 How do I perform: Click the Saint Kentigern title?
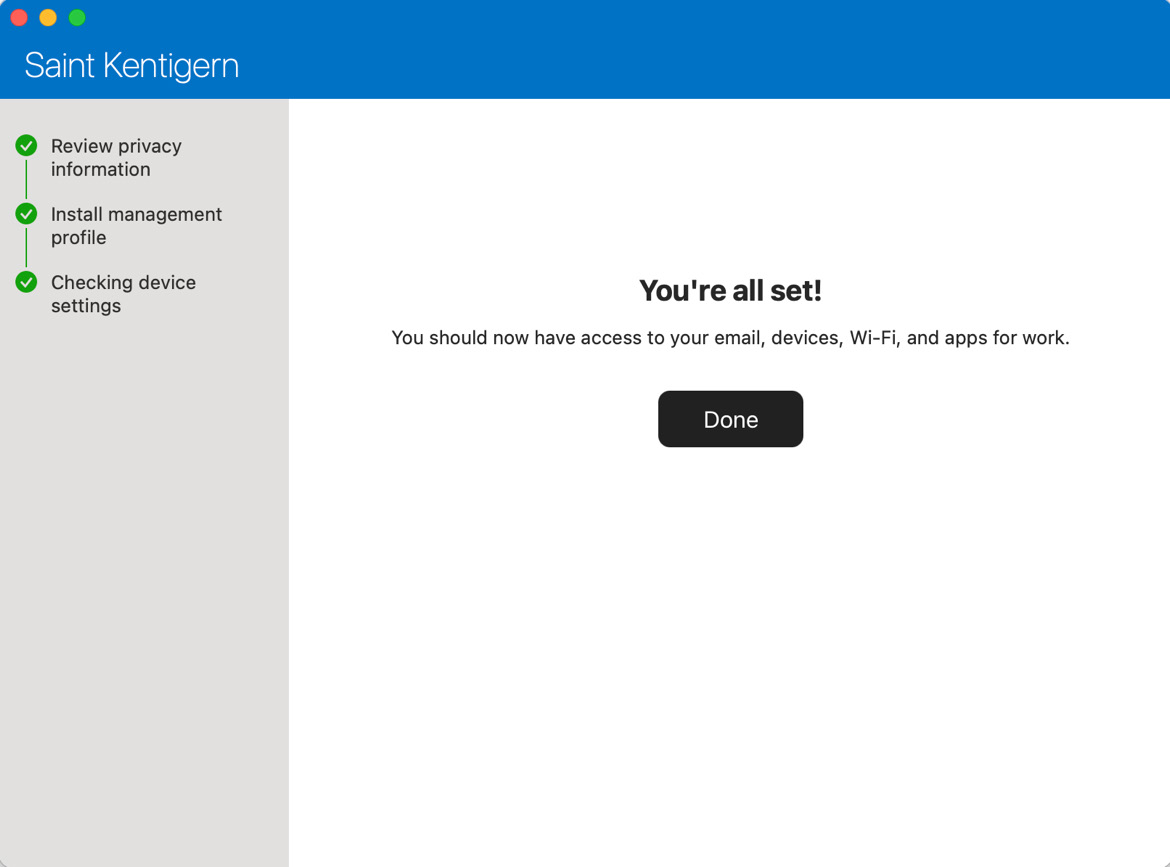pyautogui.click(x=131, y=66)
